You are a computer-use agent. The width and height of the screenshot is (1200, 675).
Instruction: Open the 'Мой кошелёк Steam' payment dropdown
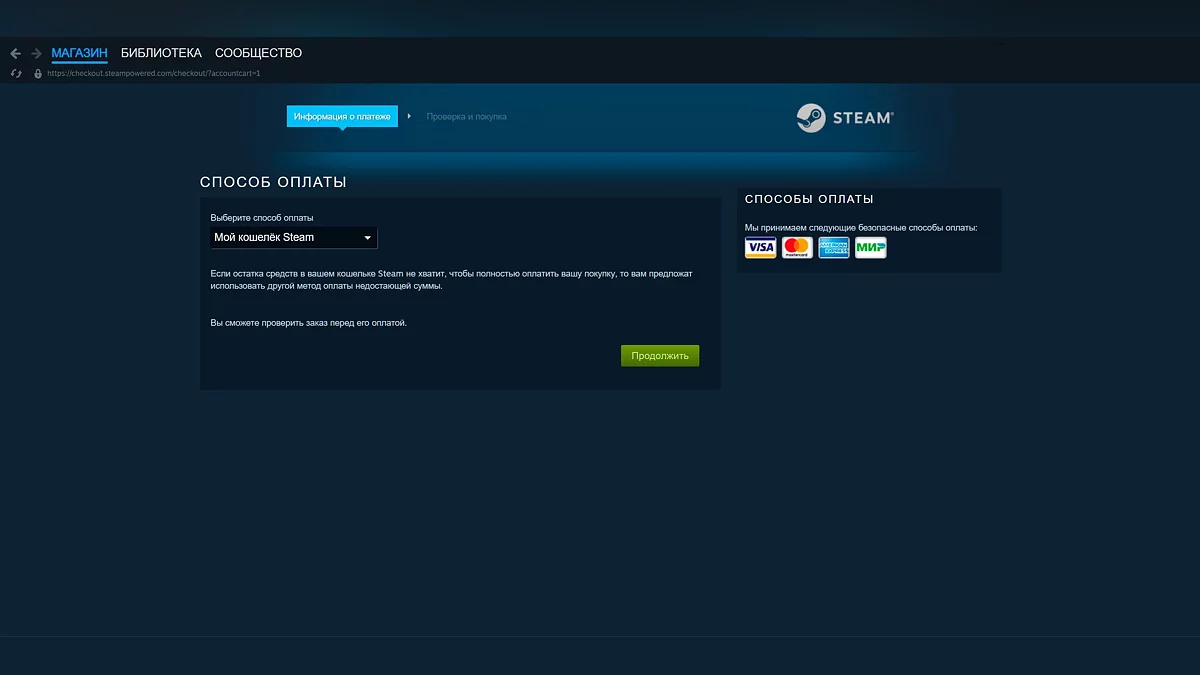[x=294, y=237]
